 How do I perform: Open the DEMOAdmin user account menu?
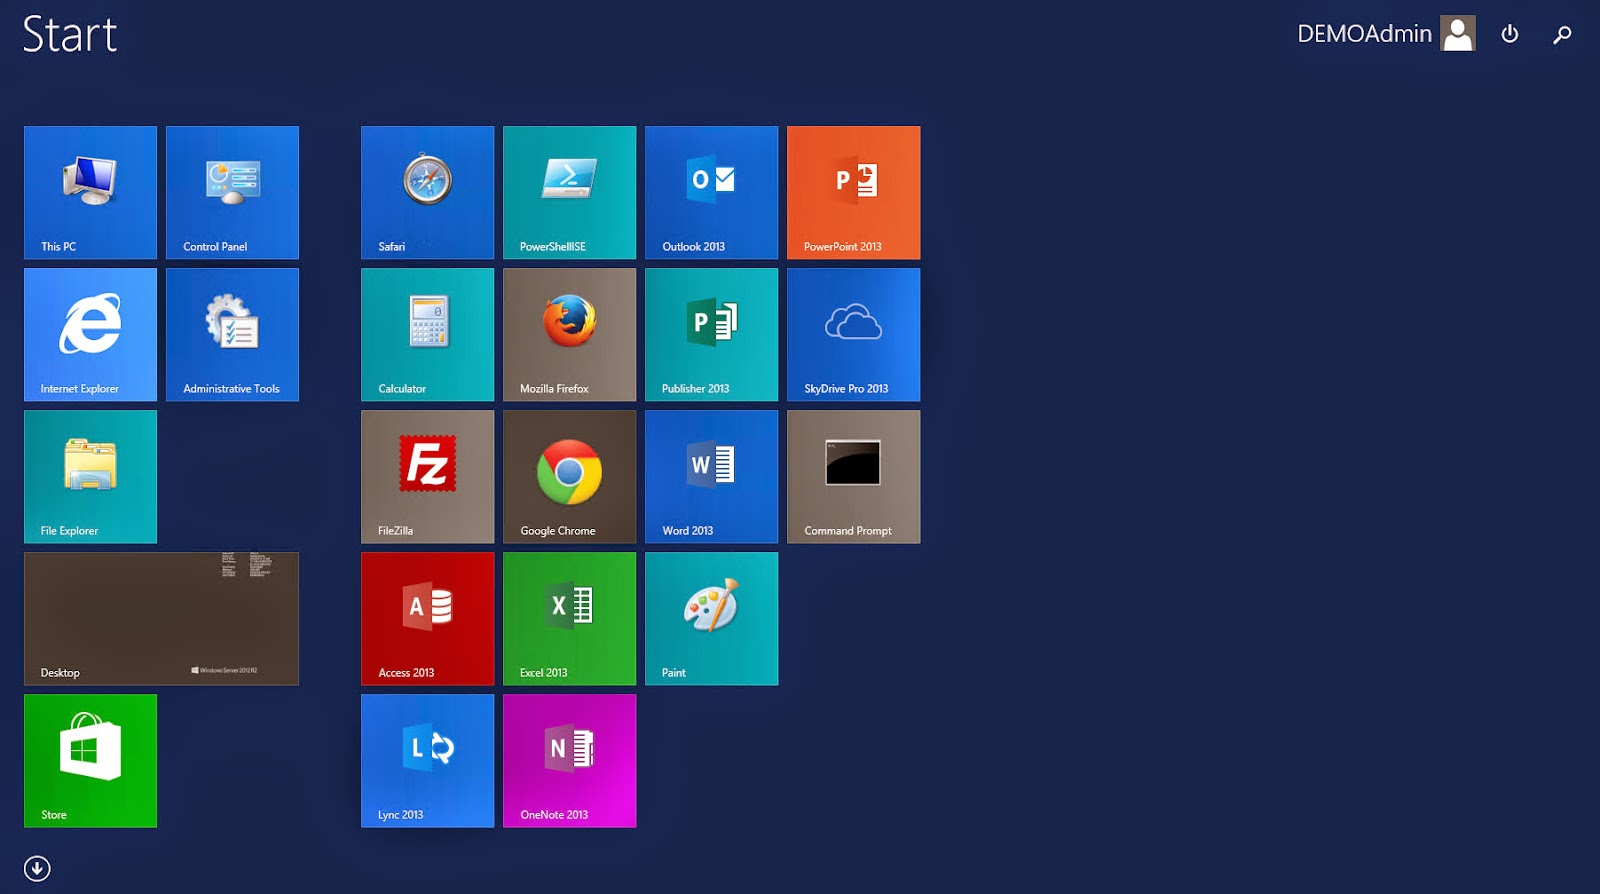coord(1385,33)
